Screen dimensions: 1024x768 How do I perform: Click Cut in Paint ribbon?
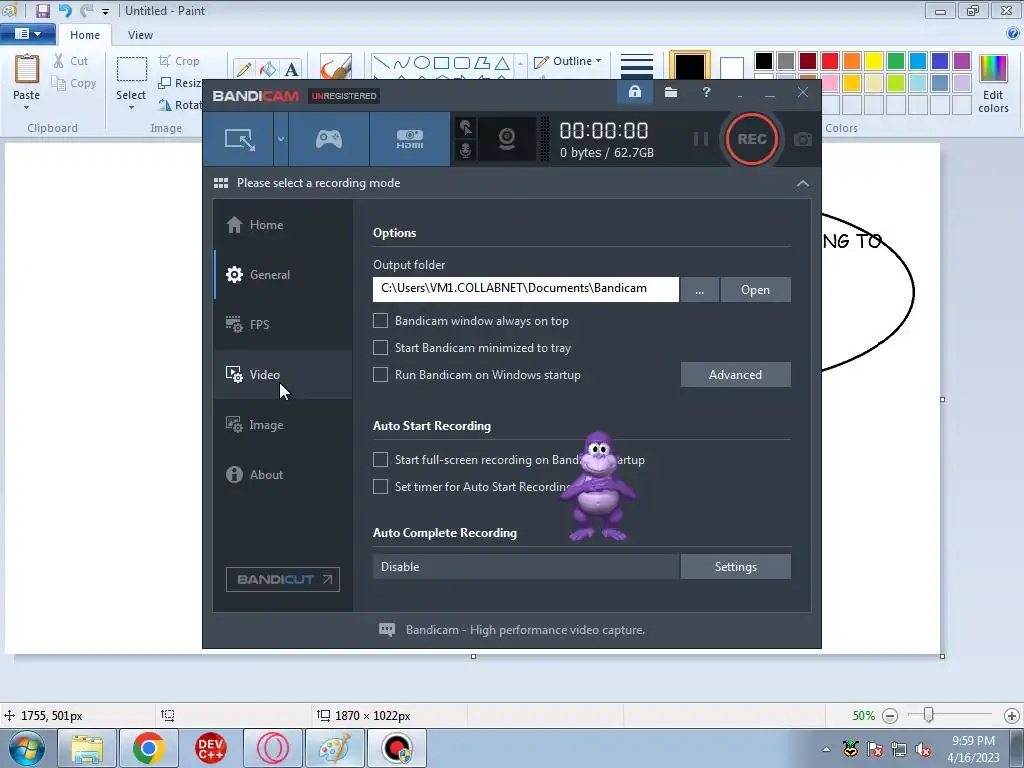(71, 61)
